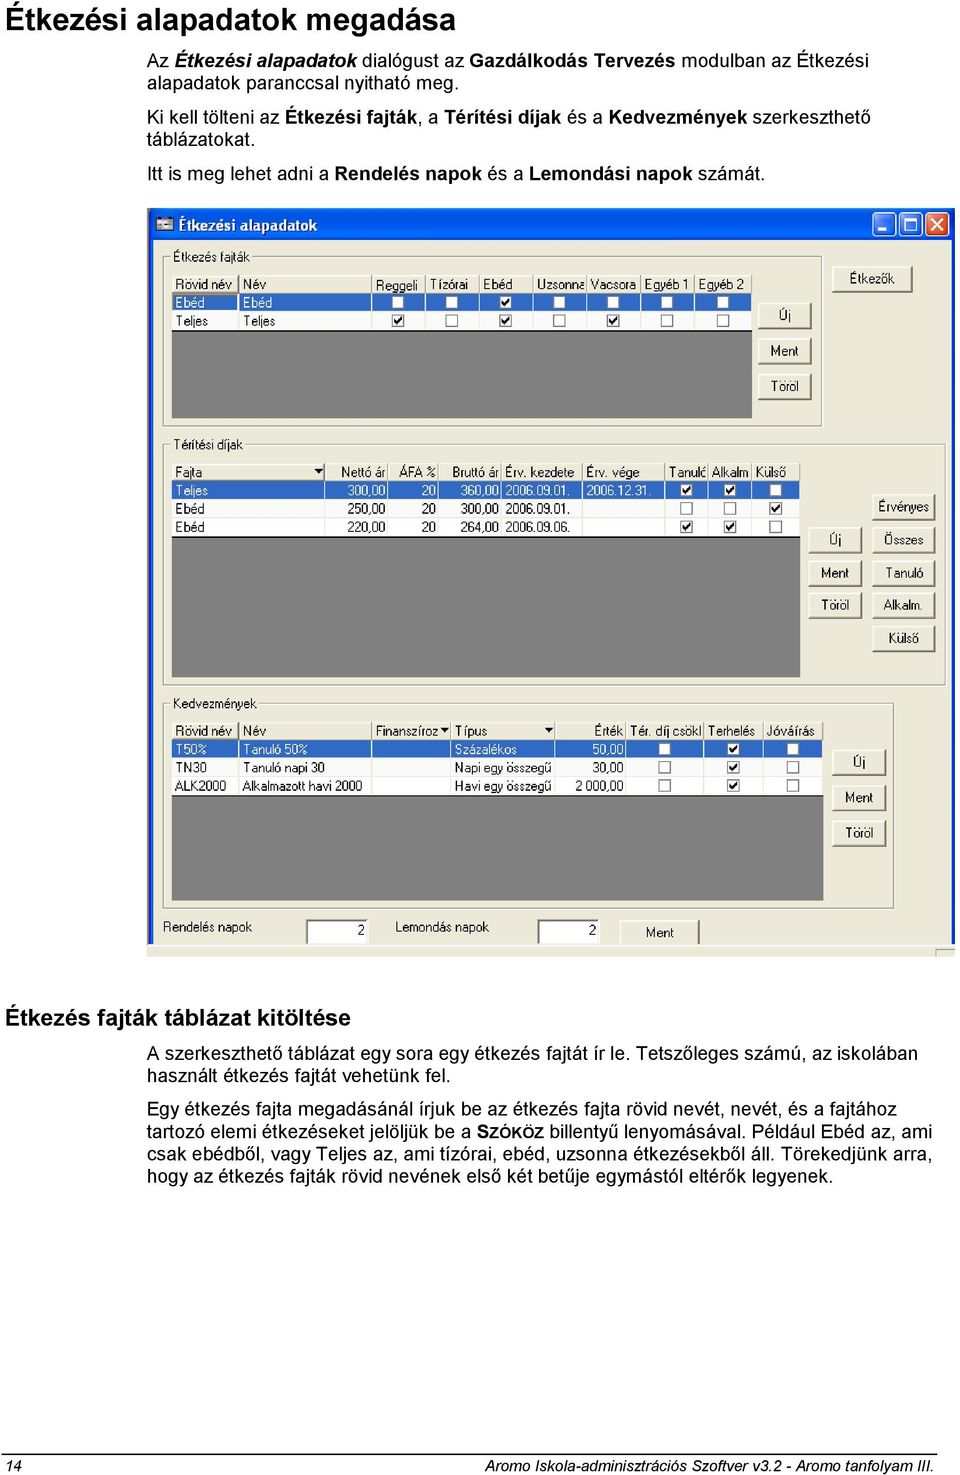Click the Érv. vége column header
The image size is (960, 1475).
(x=624, y=471)
